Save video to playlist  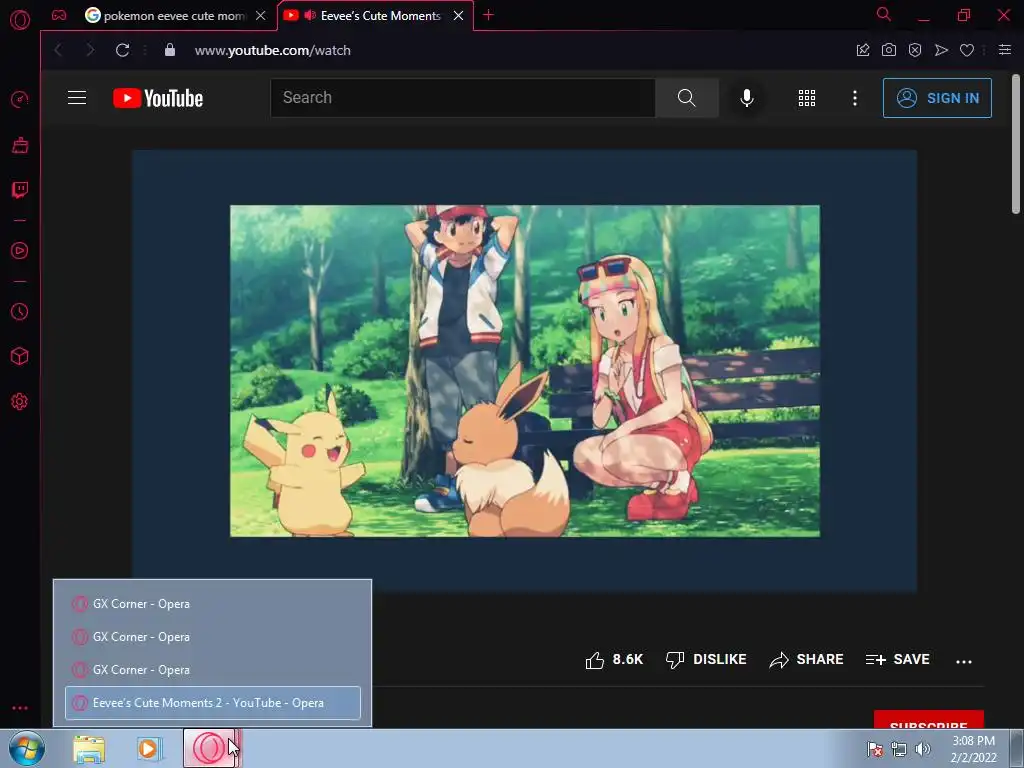(x=897, y=660)
